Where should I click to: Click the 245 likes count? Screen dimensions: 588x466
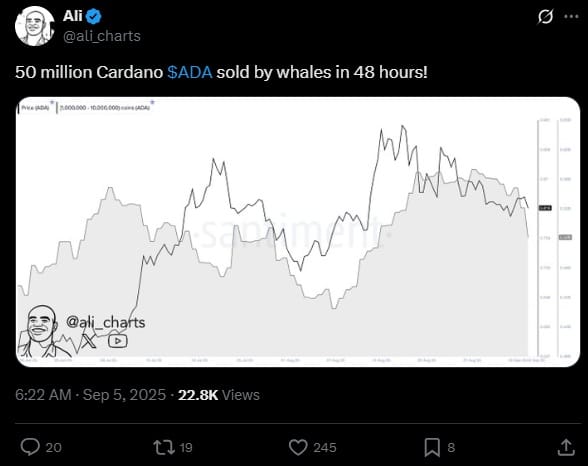pos(325,448)
